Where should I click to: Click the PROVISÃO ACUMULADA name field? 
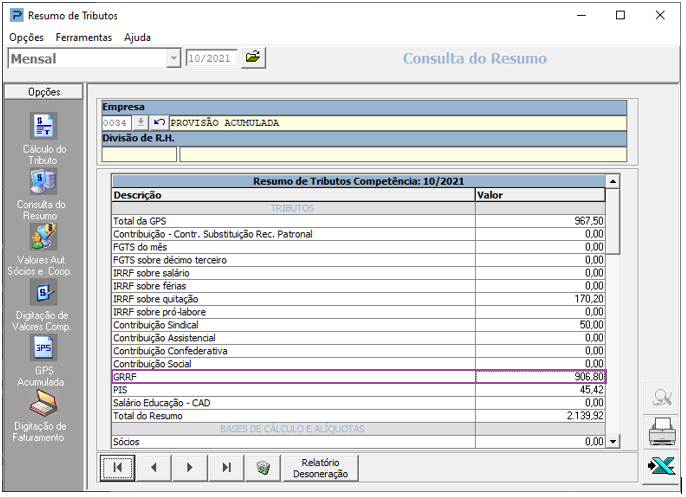[x=398, y=123]
